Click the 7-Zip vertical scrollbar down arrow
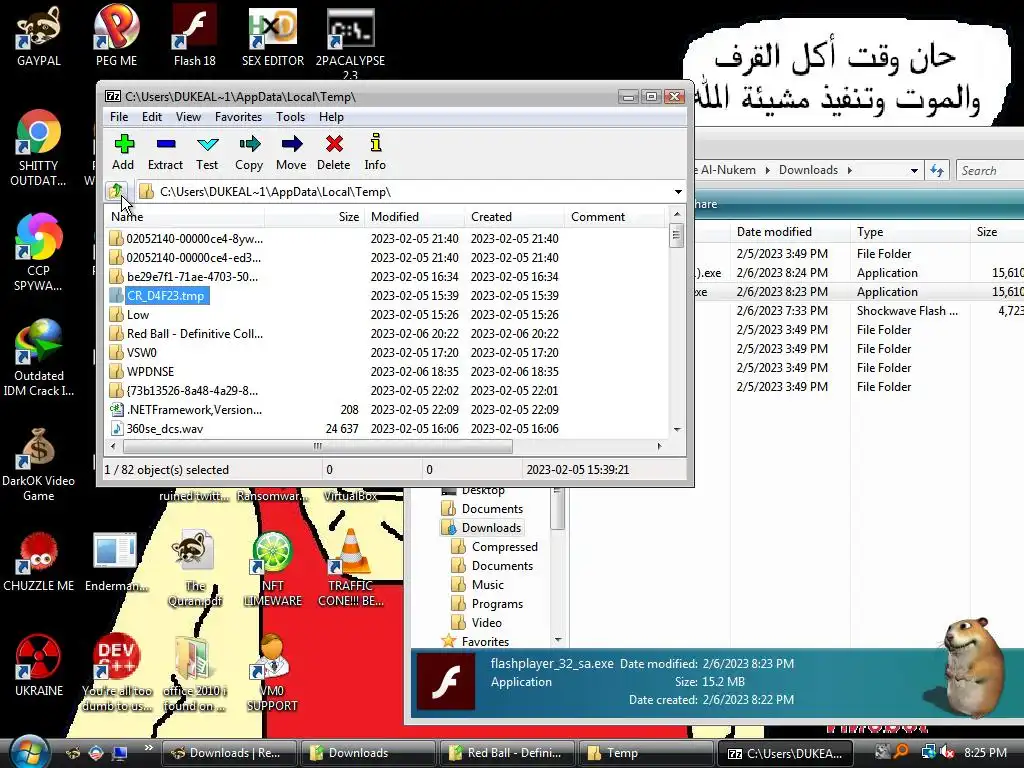Image resolution: width=1024 pixels, height=768 pixels. (677, 429)
